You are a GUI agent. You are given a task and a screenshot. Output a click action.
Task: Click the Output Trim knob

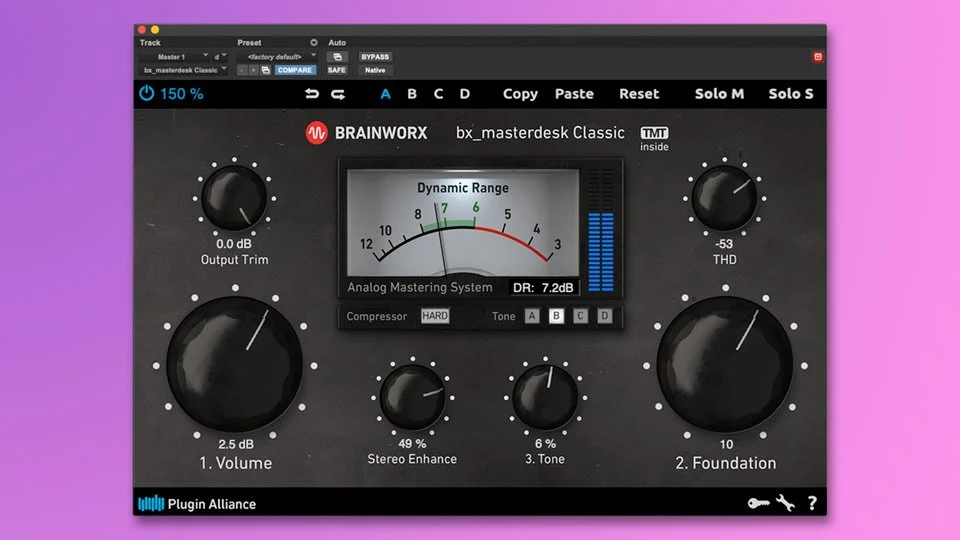tap(234, 198)
